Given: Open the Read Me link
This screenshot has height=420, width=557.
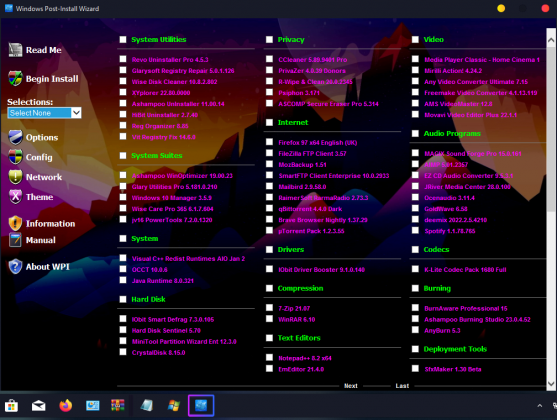Looking at the screenshot, I should 44,50.
